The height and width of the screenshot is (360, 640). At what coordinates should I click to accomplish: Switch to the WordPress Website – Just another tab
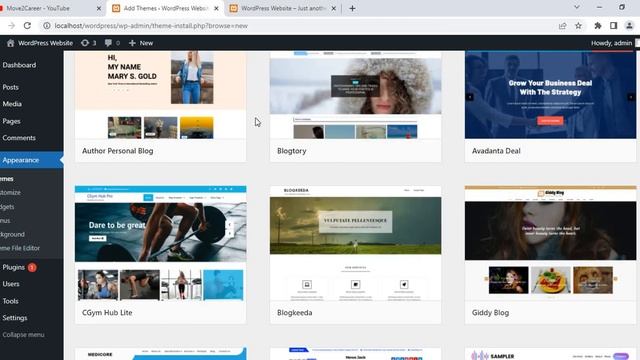tap(282, 8)
